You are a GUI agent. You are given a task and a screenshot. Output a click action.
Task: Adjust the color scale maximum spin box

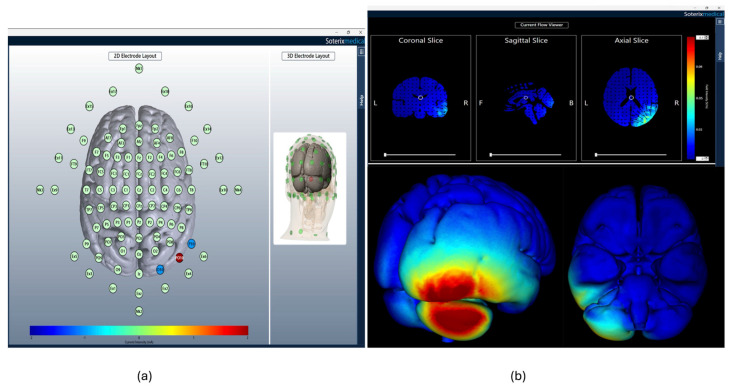[703, 37]
